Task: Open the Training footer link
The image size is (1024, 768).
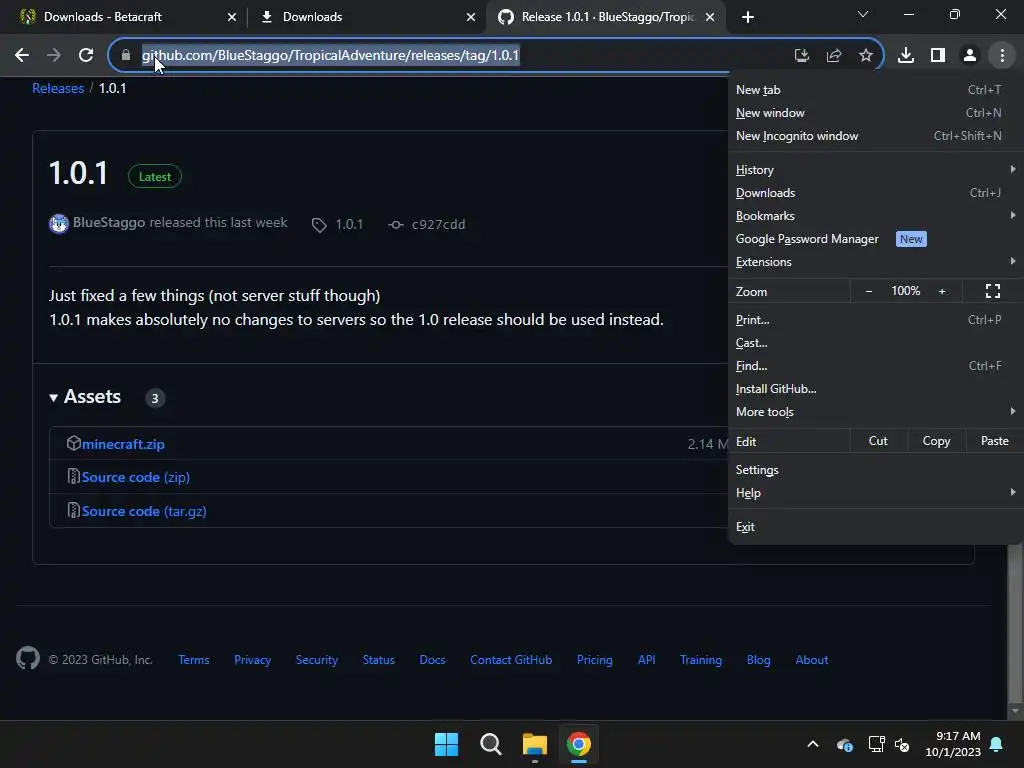Action: point(701,660)
